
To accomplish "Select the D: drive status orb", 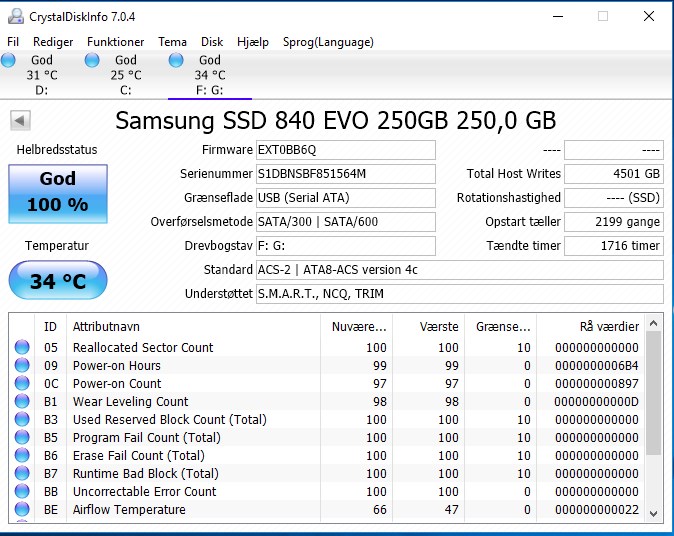I will (8, 60).
